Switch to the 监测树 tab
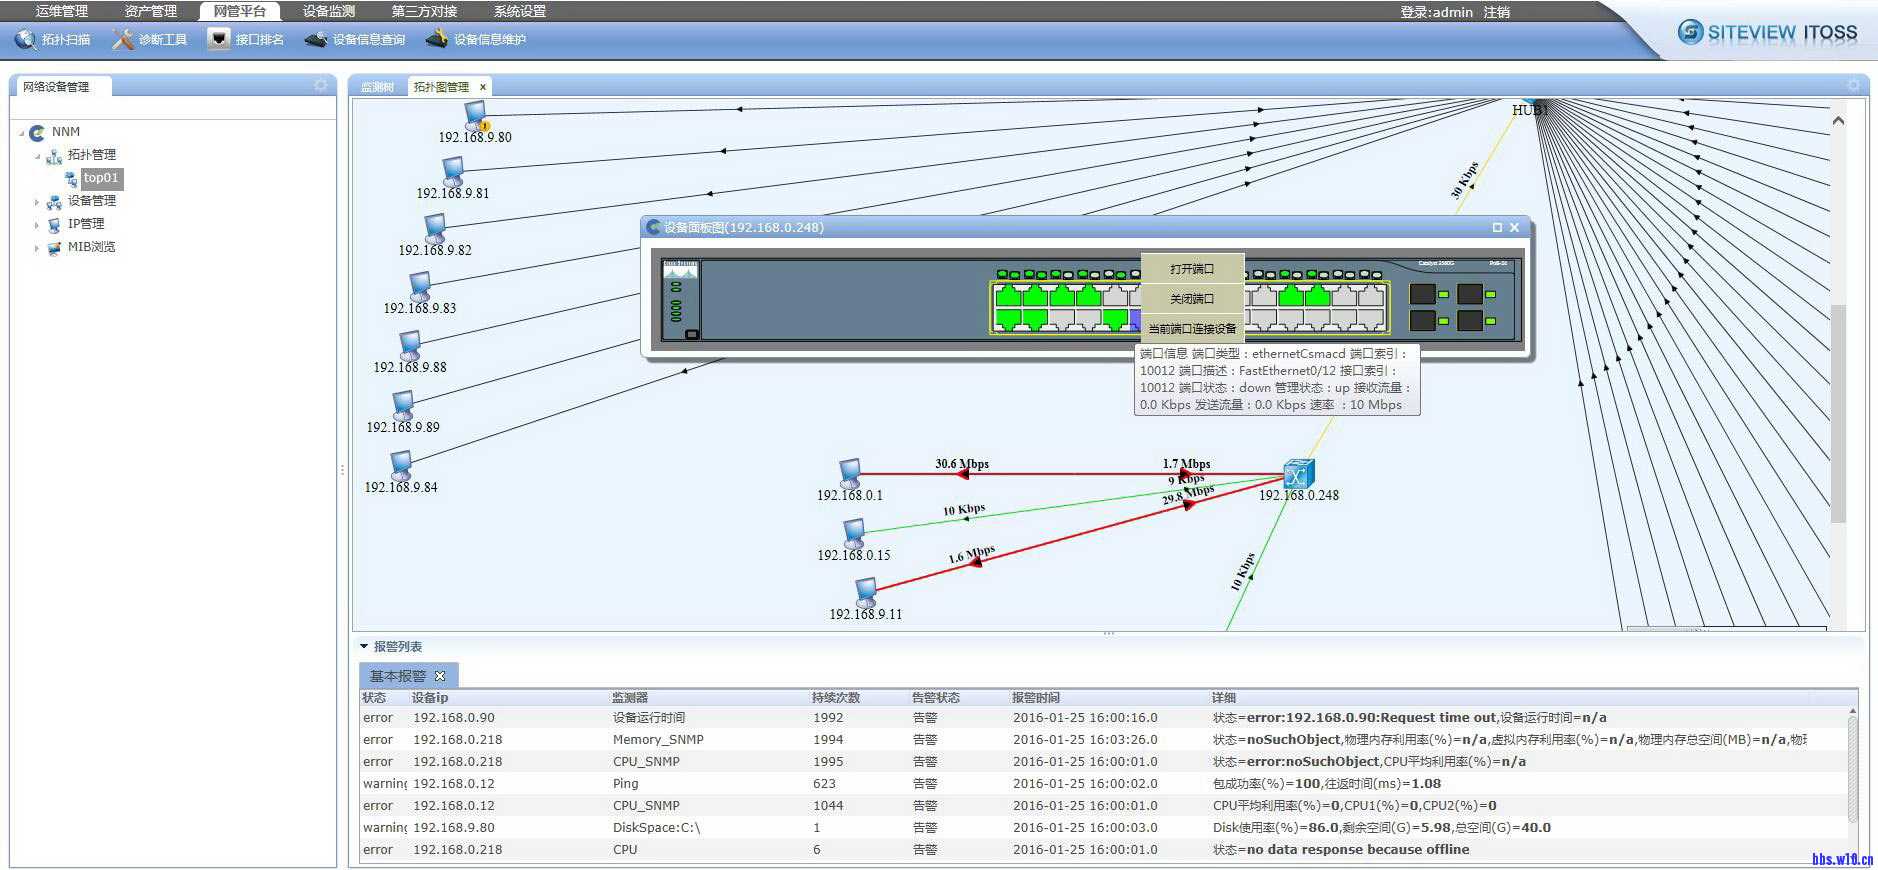The height and width of the screenshot is (870, 1878). pyautogui.click(x=378, y=87)
